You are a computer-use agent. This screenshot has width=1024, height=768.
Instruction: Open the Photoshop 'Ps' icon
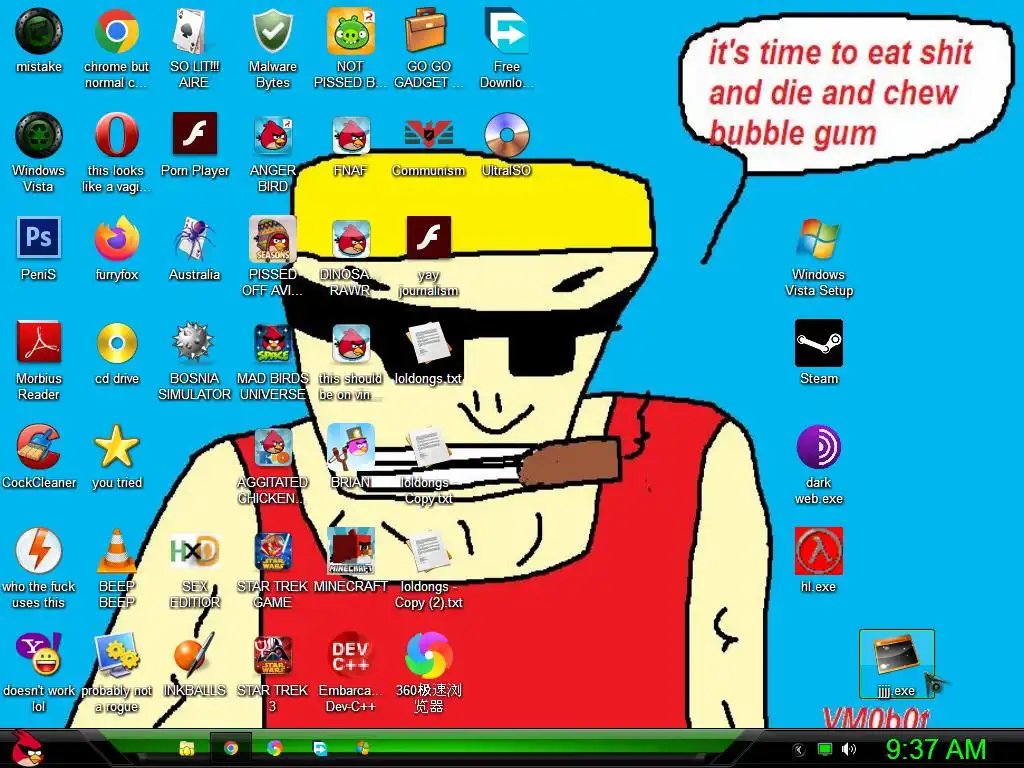point(39,238)
